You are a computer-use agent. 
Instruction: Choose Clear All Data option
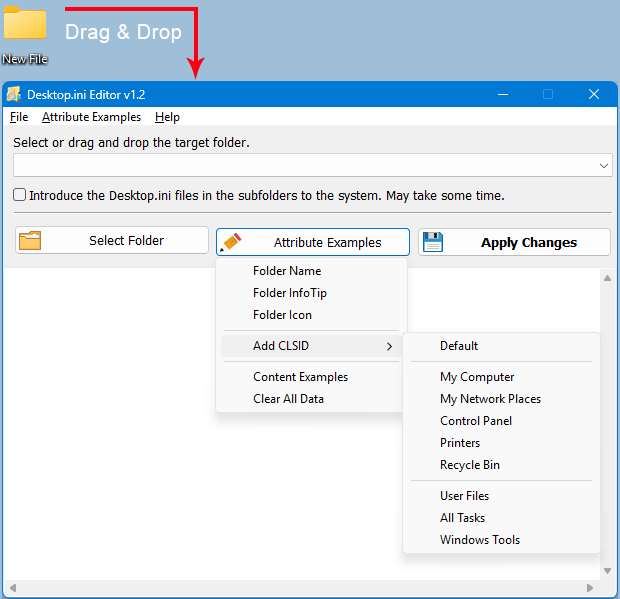[x=288, y=399]
